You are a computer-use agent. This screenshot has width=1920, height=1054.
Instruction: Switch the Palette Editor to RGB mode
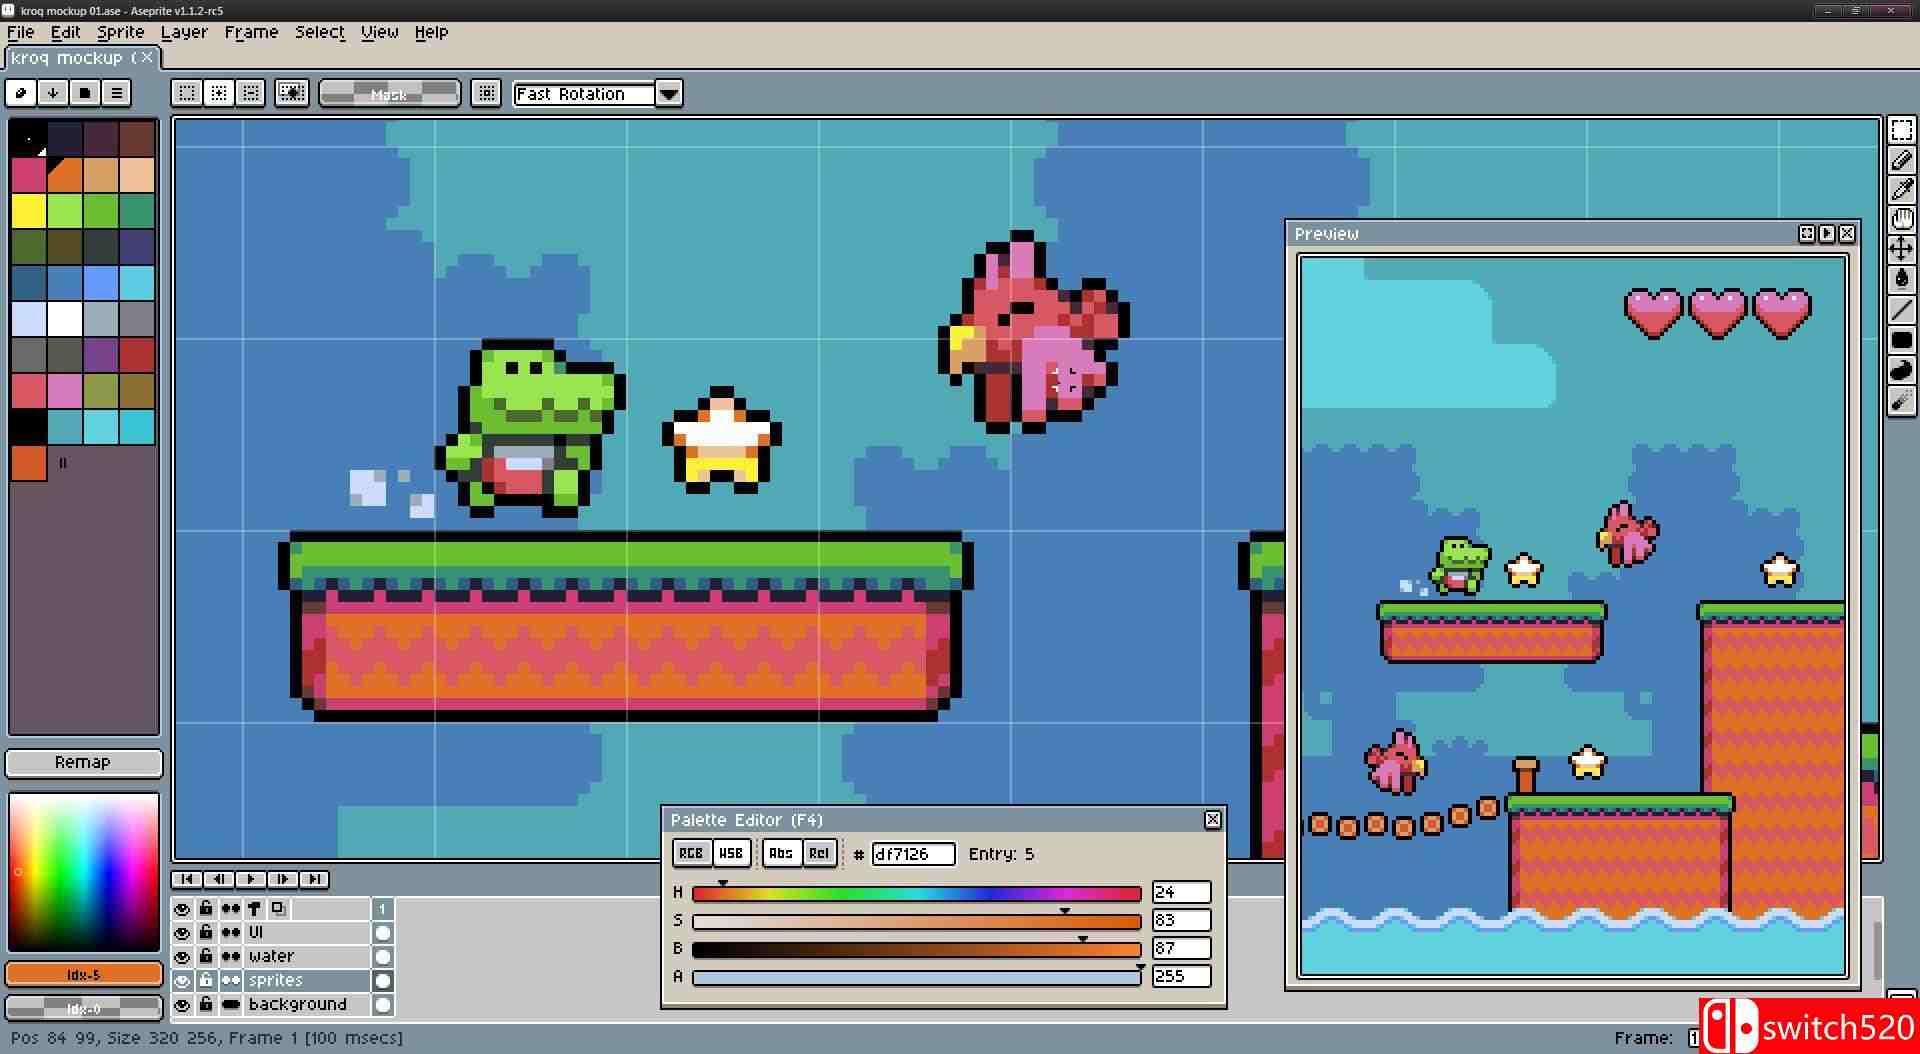691,853
